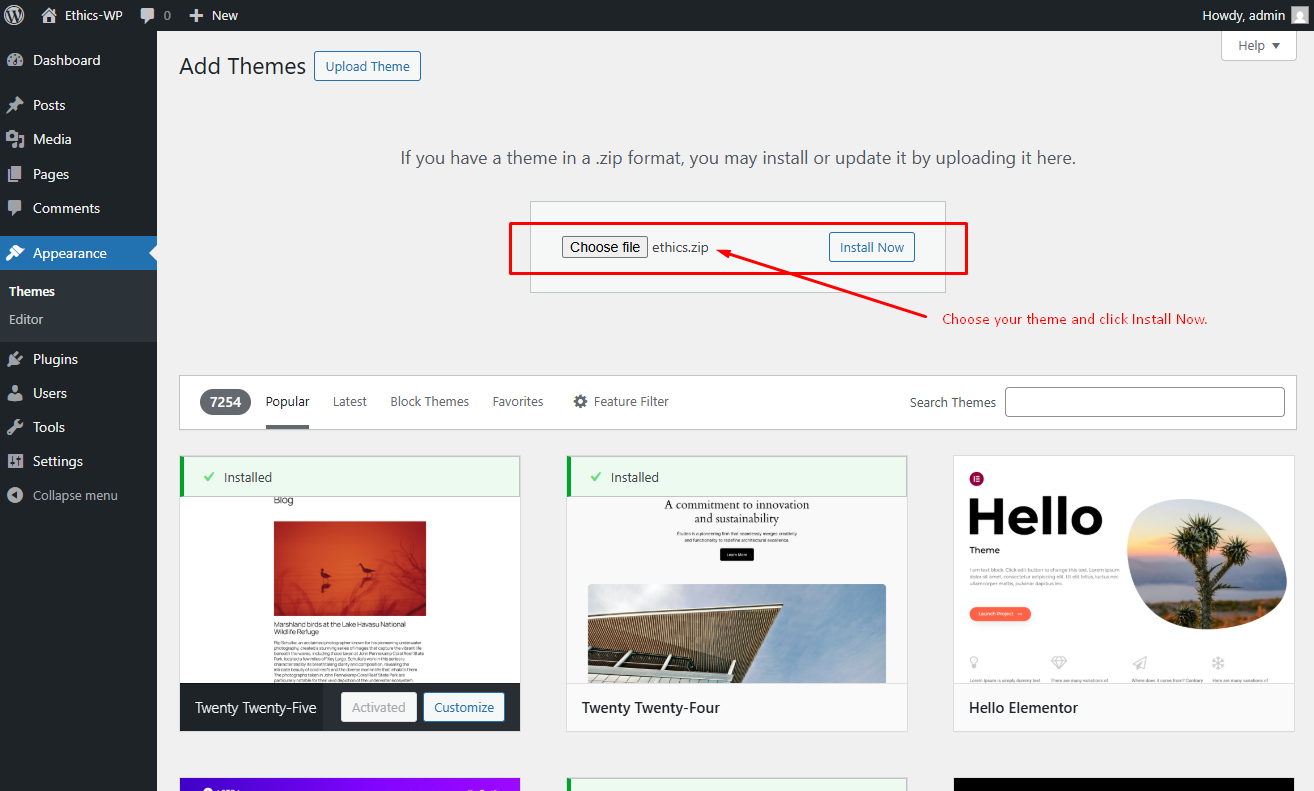Screen dimensions: 1314x791
Task: Click the Plugins plug icon
Action: 15,359
